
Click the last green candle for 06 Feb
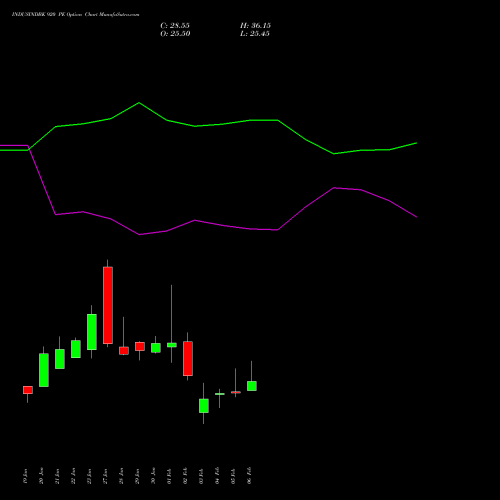click(x=252, y=386)
